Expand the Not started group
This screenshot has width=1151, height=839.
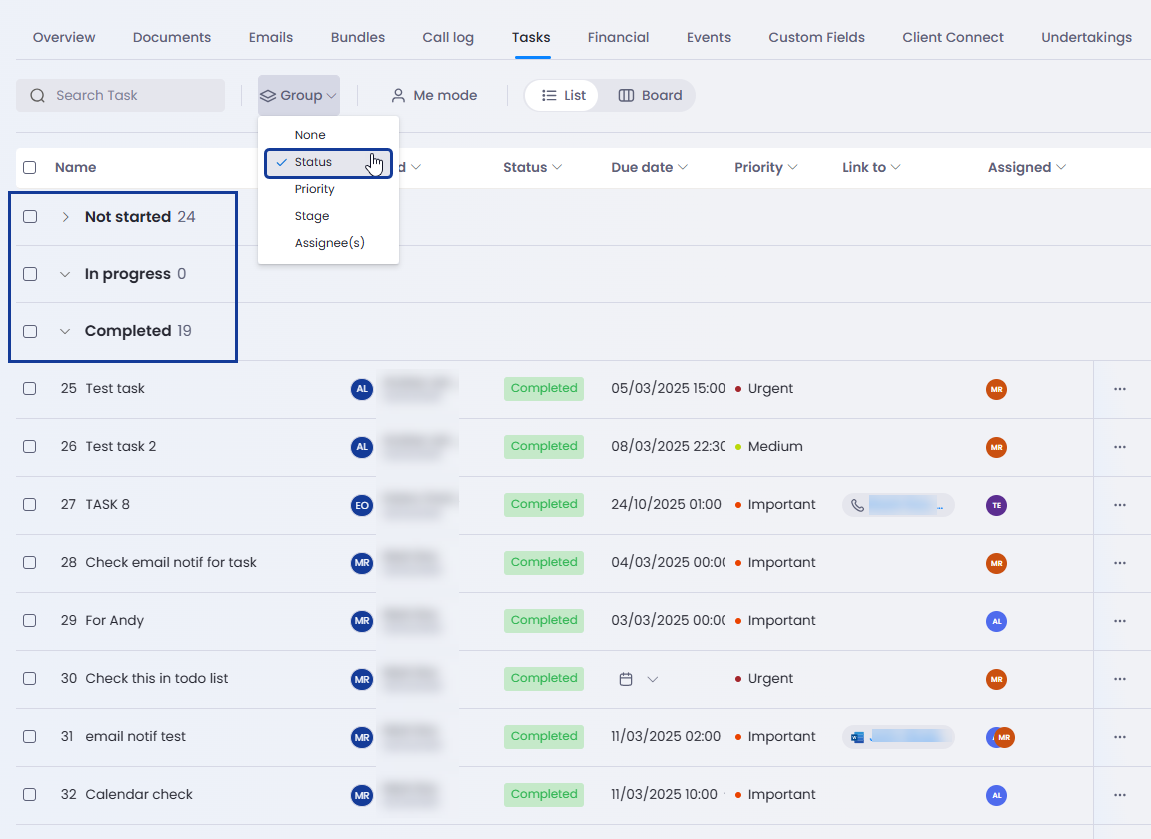(65, 217)
